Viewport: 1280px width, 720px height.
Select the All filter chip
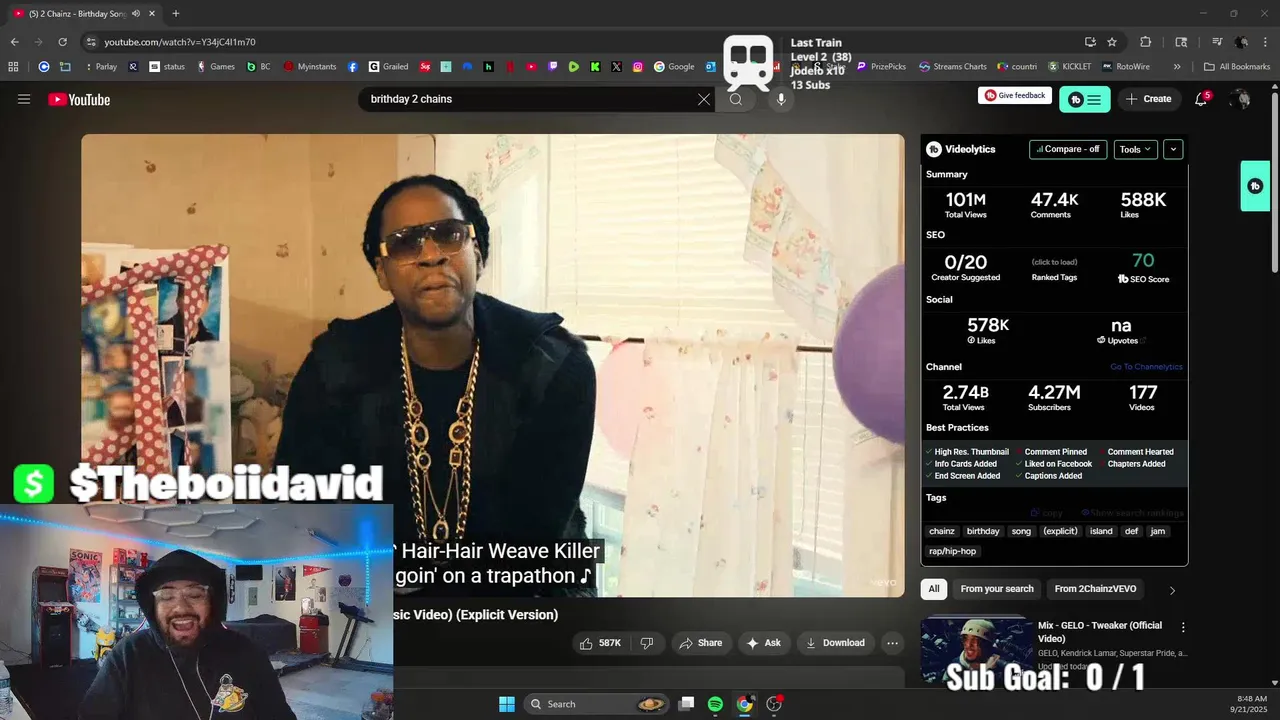point(934,589)
